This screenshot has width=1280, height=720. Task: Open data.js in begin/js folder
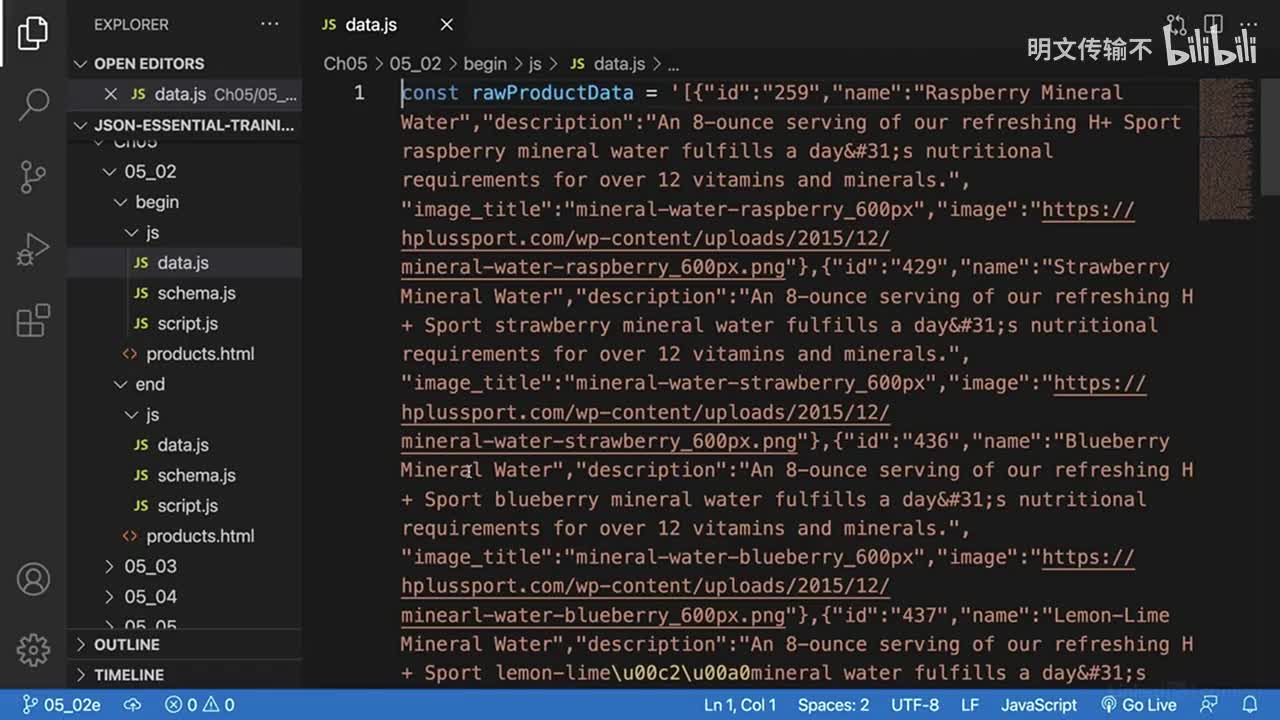pyautogui.click(x=185, y=263)
